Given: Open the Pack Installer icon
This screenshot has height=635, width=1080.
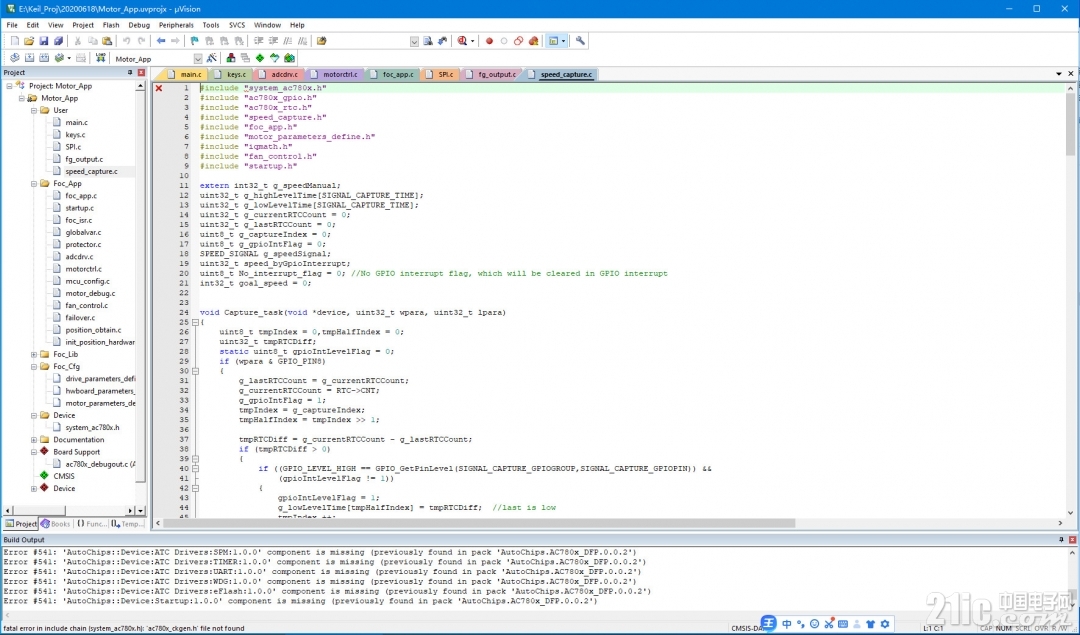Looking at the screenshot, I should point(289,59).
